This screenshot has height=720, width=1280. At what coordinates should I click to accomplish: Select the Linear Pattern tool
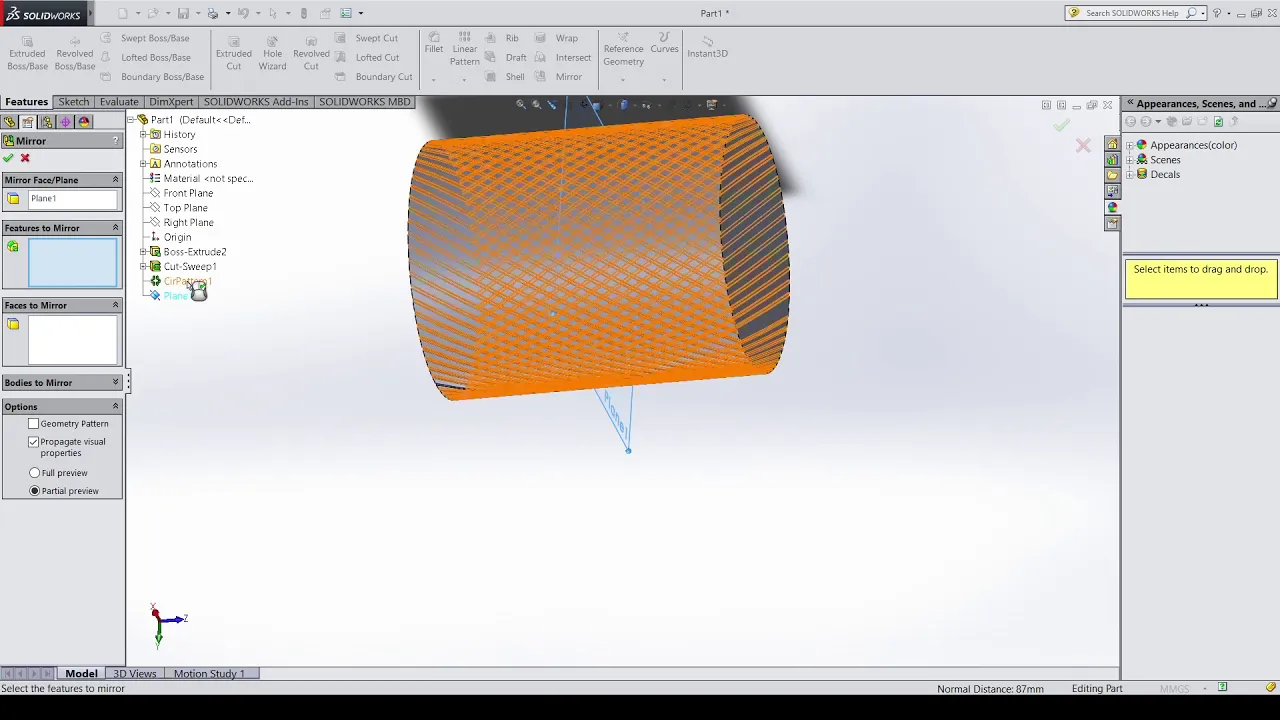[464, 50]
